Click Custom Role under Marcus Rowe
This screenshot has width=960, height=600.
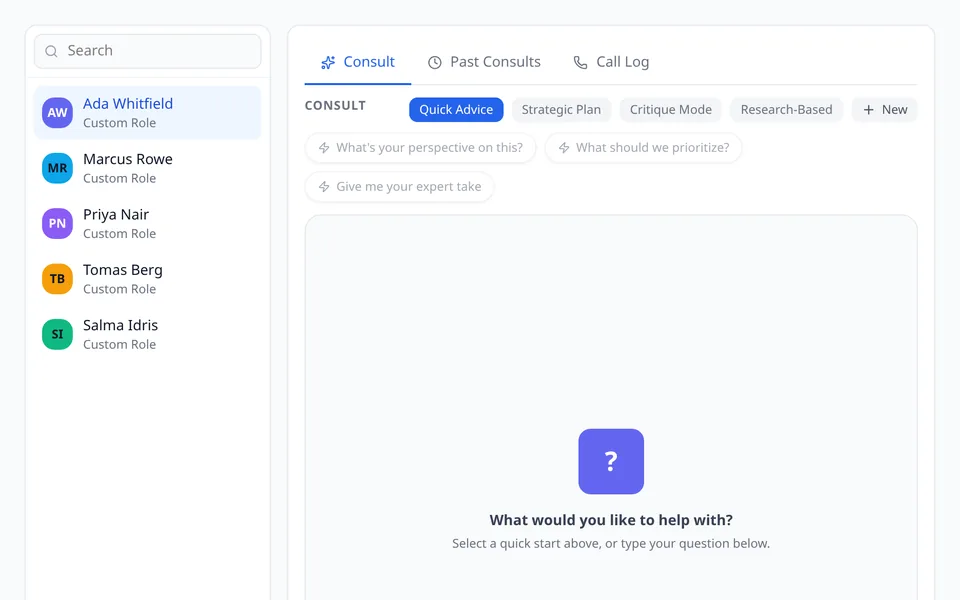pos(119,178)
